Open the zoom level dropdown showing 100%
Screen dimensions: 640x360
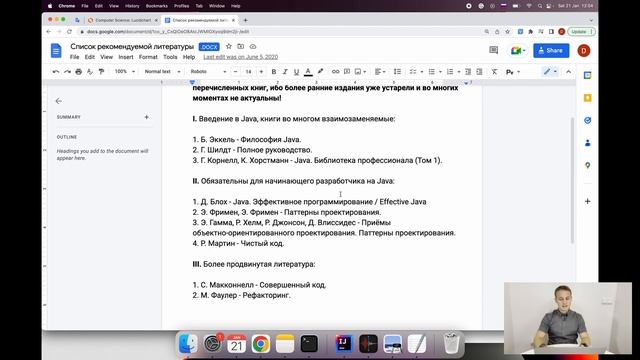tap(124, 72)
